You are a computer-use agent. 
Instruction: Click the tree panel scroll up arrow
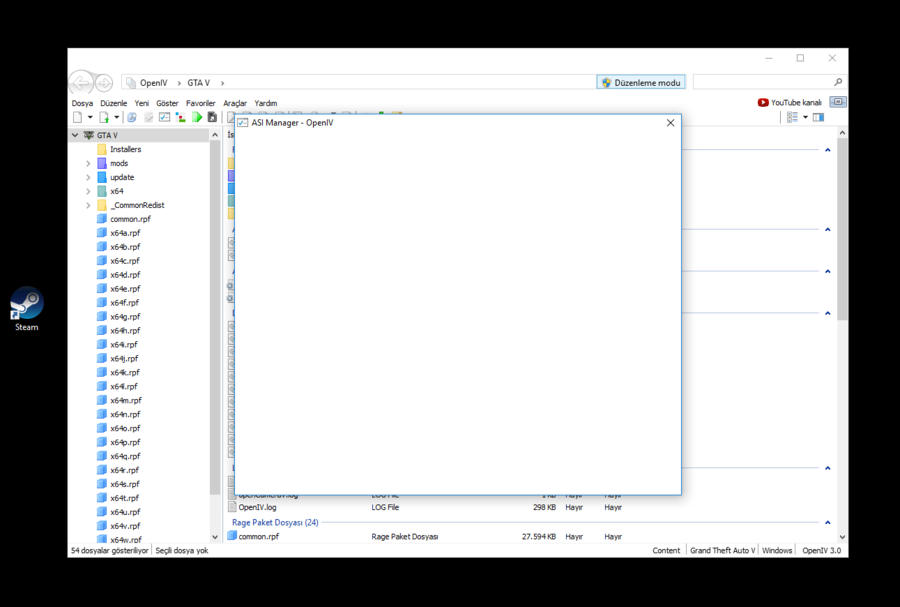click(215, 135)
